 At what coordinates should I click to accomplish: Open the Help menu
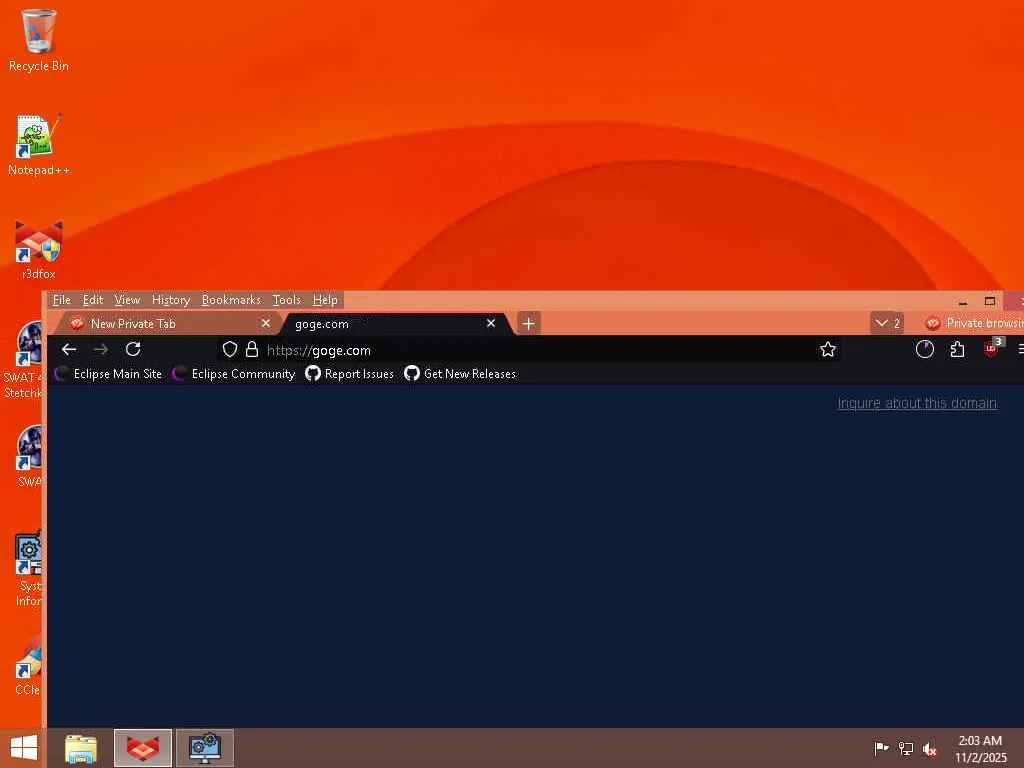pos(325,300)
